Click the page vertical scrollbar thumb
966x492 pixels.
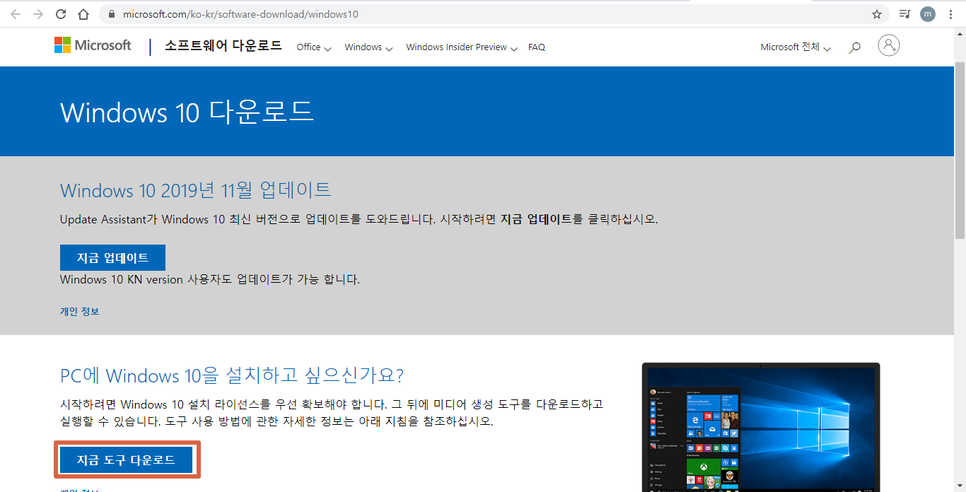[x=960, y=151]
